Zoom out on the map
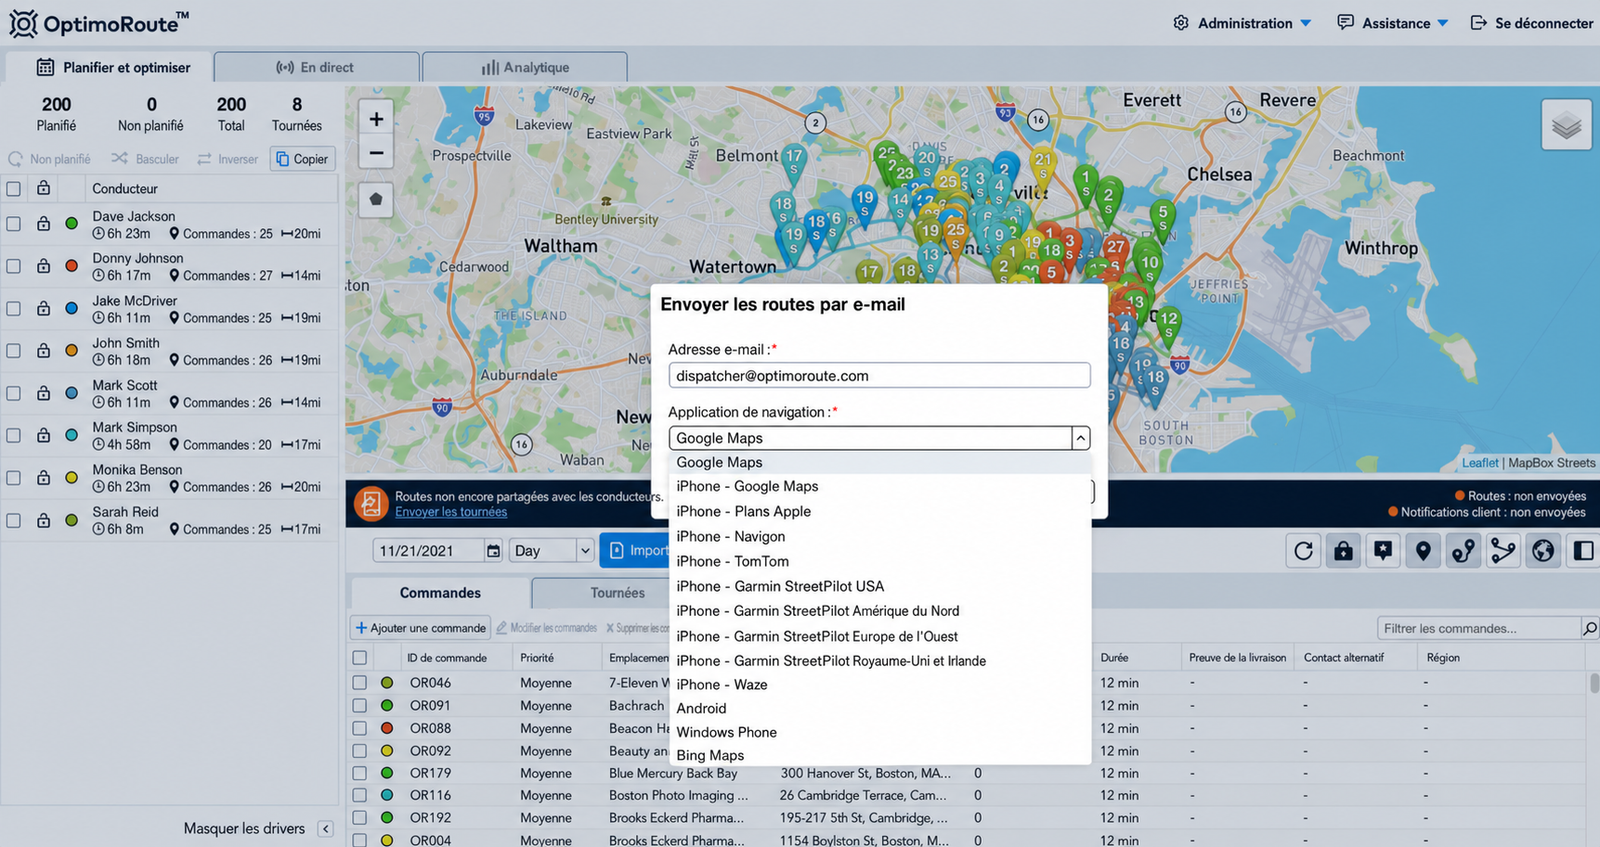 pos(376,153)
